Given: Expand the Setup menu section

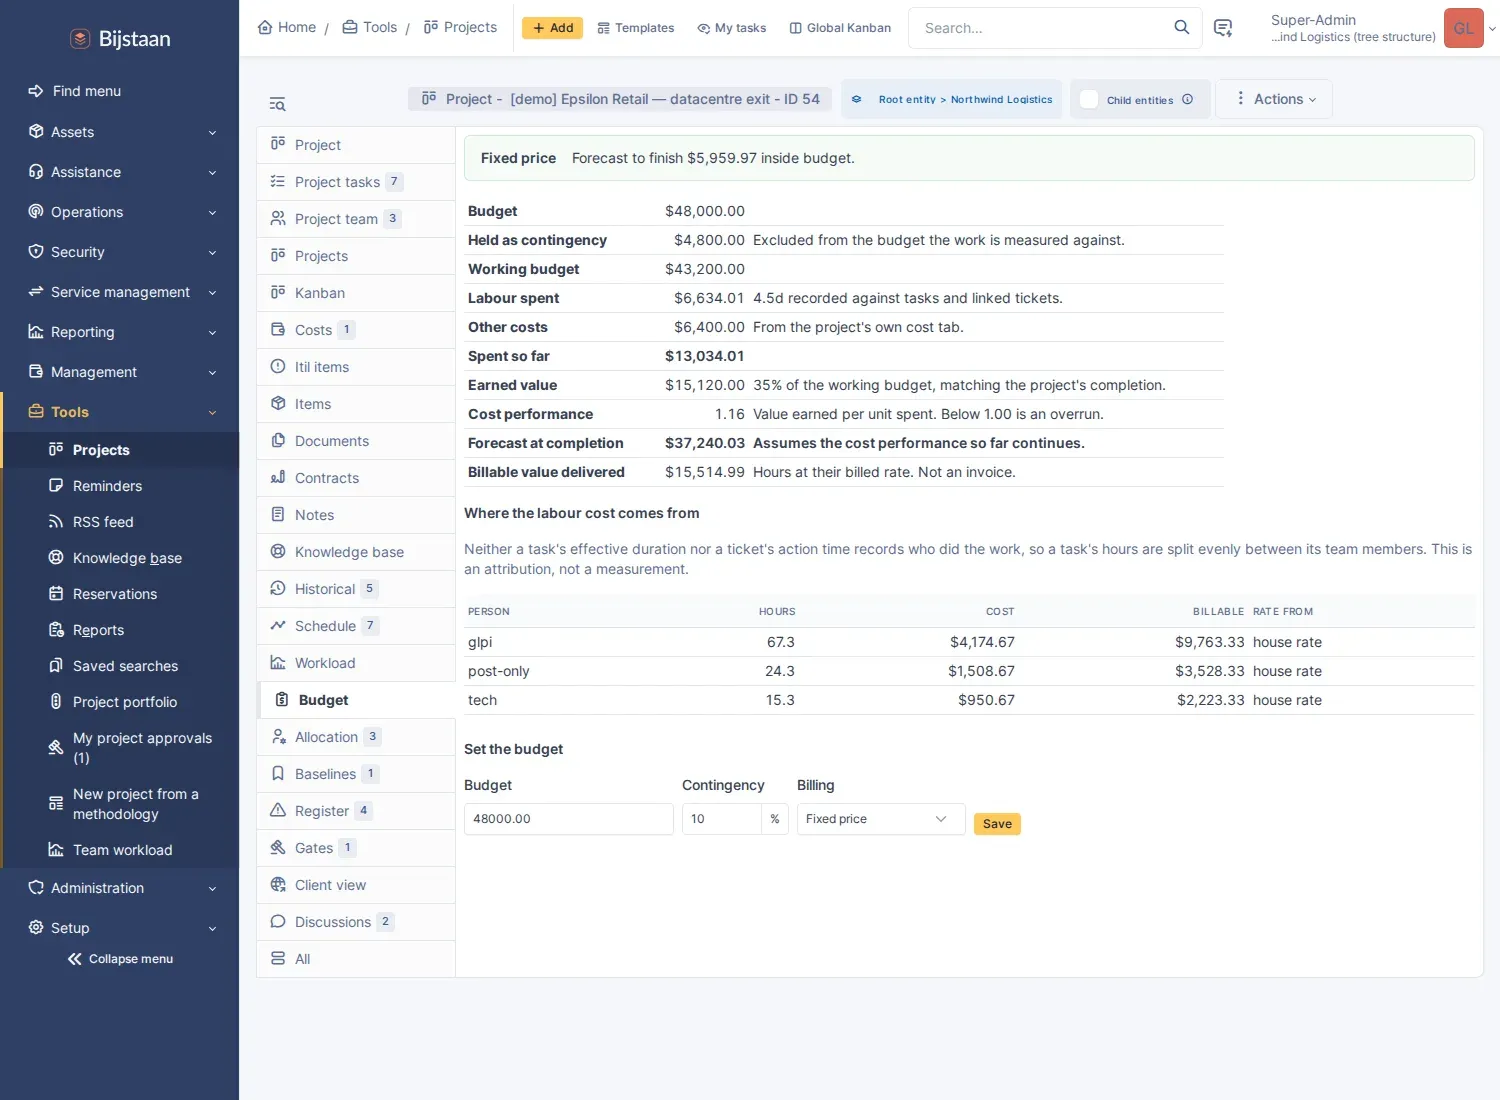Looking at the screenshot, I should (x=120, y=928).
